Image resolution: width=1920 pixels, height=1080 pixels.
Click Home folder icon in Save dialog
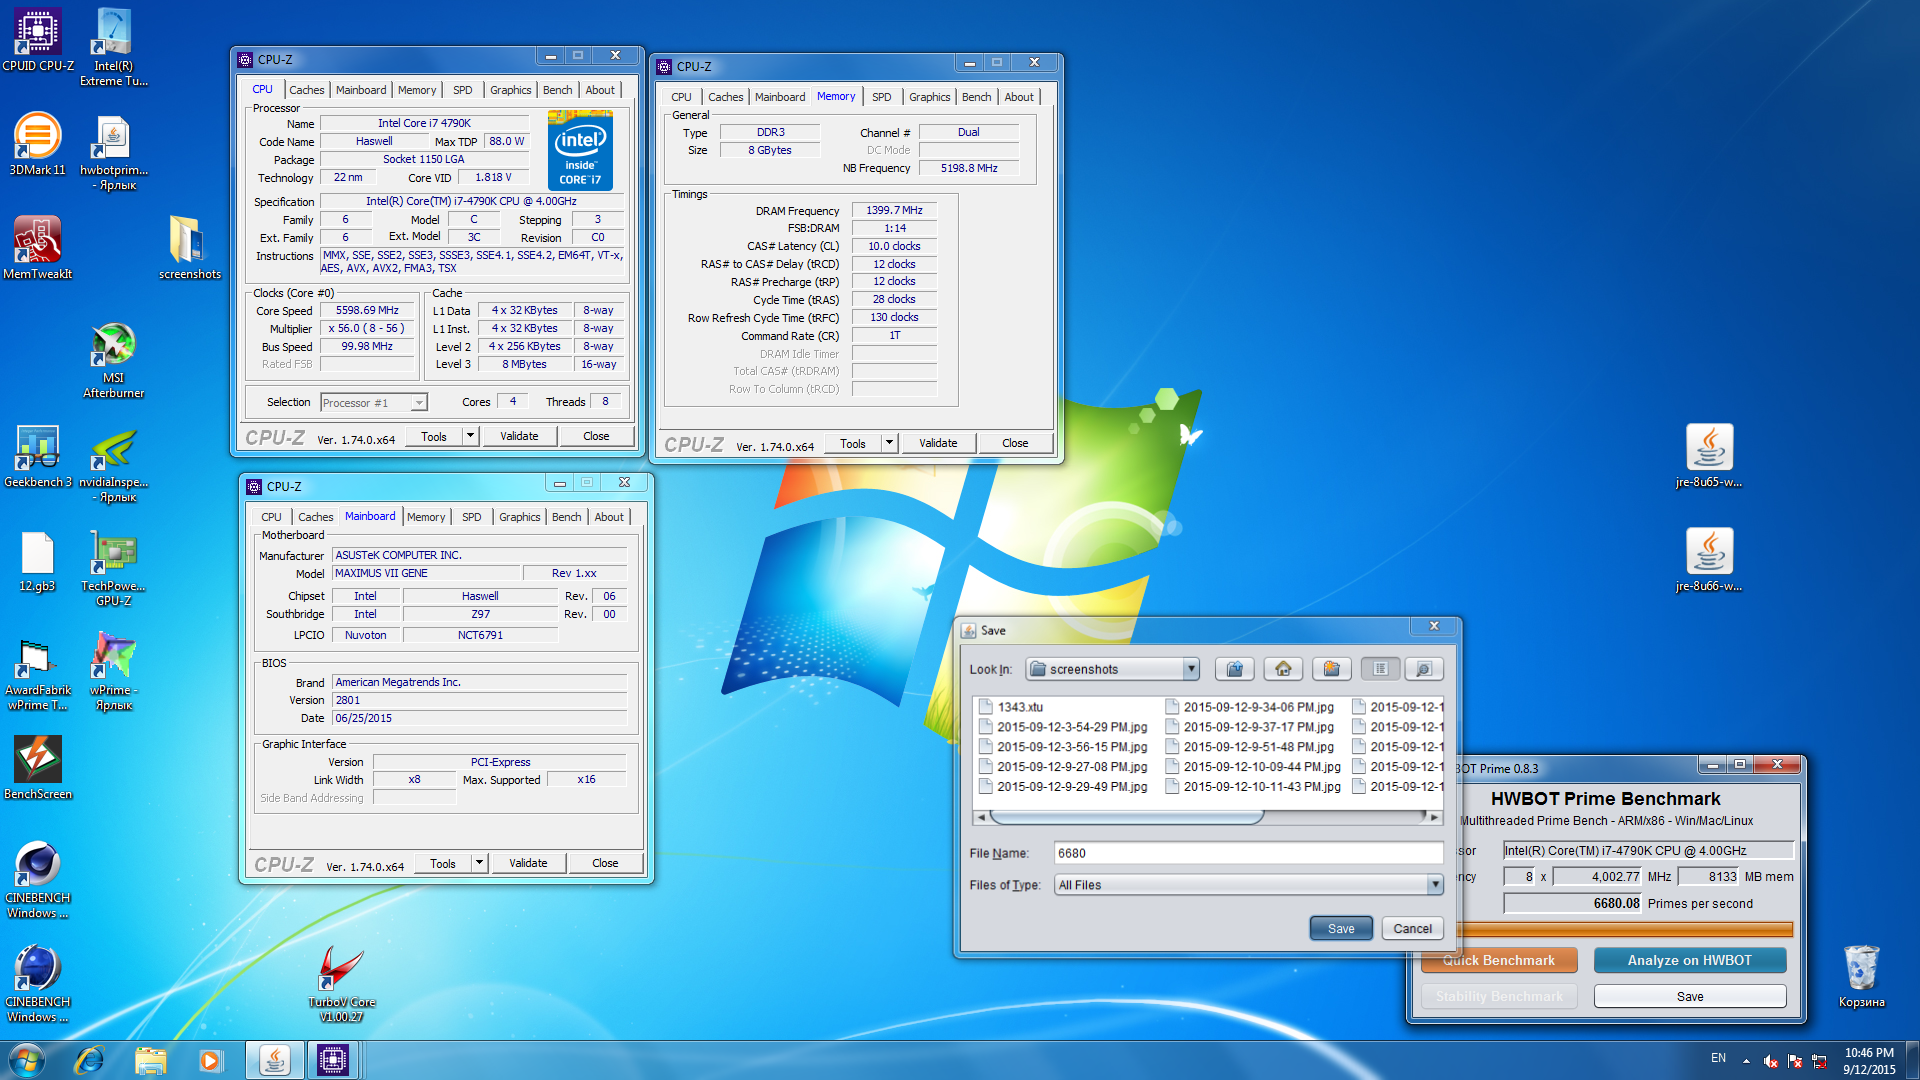point(1283,669)
